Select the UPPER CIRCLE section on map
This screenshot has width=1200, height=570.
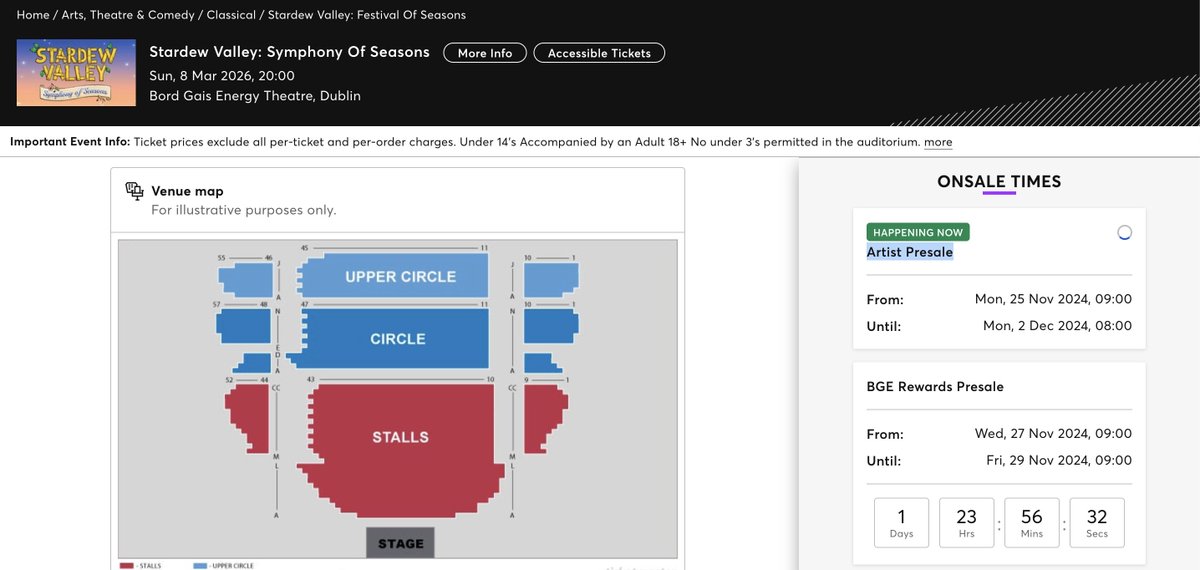point(396,276)
